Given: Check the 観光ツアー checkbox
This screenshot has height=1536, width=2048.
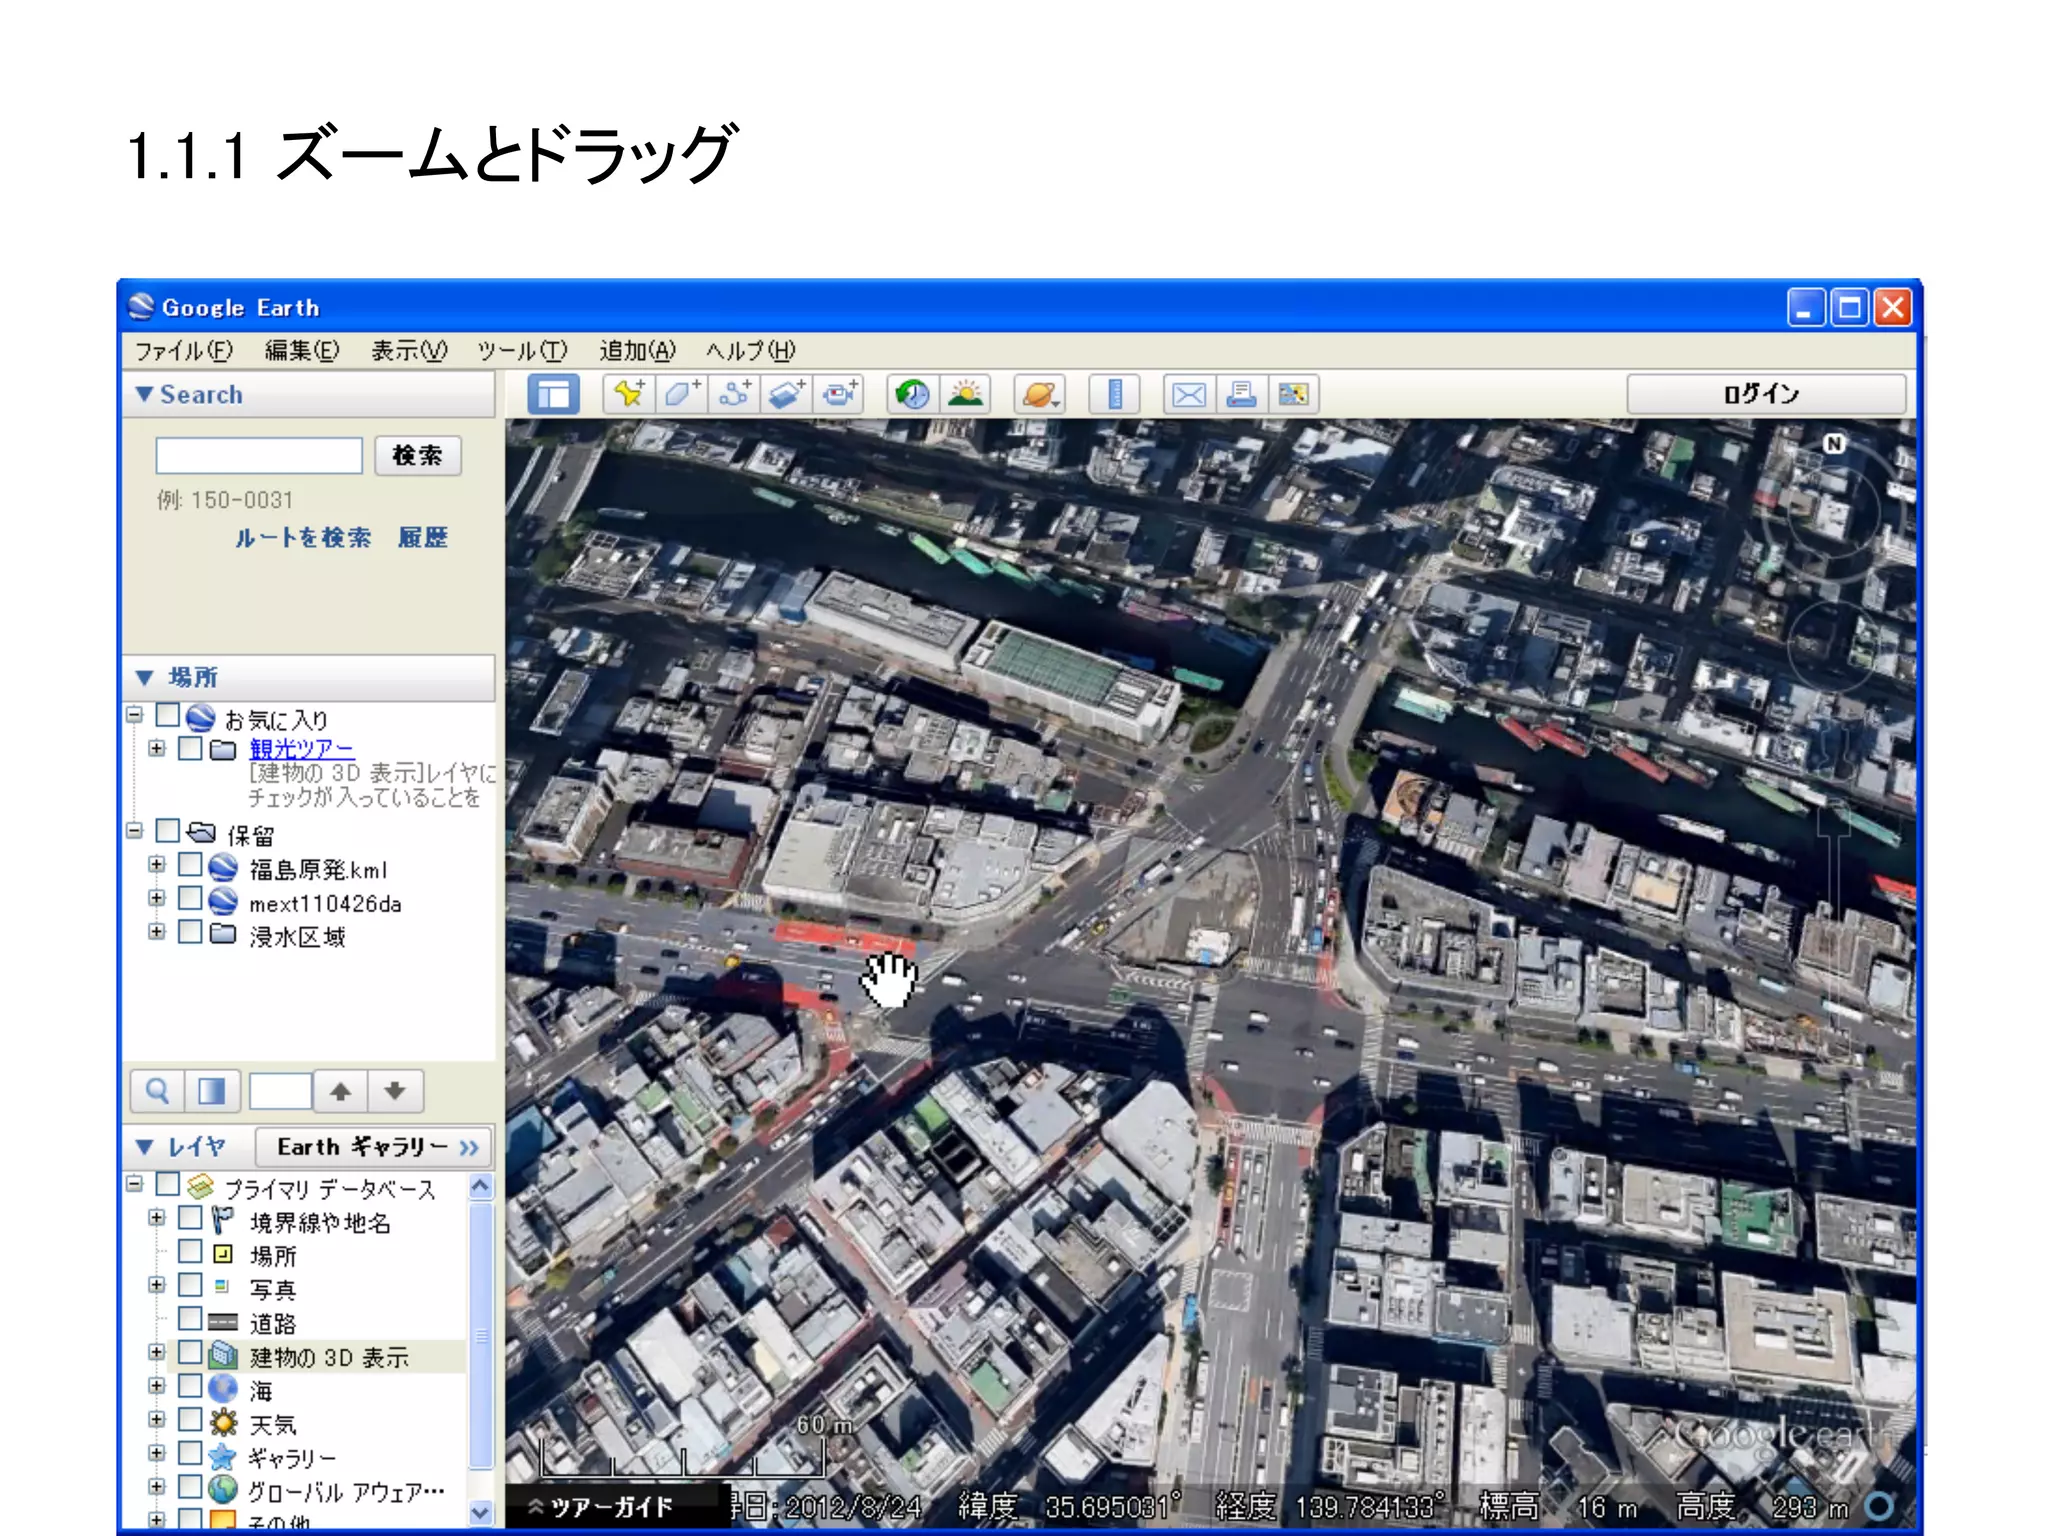Looking at the screenshot, I should tap(190, 748).
